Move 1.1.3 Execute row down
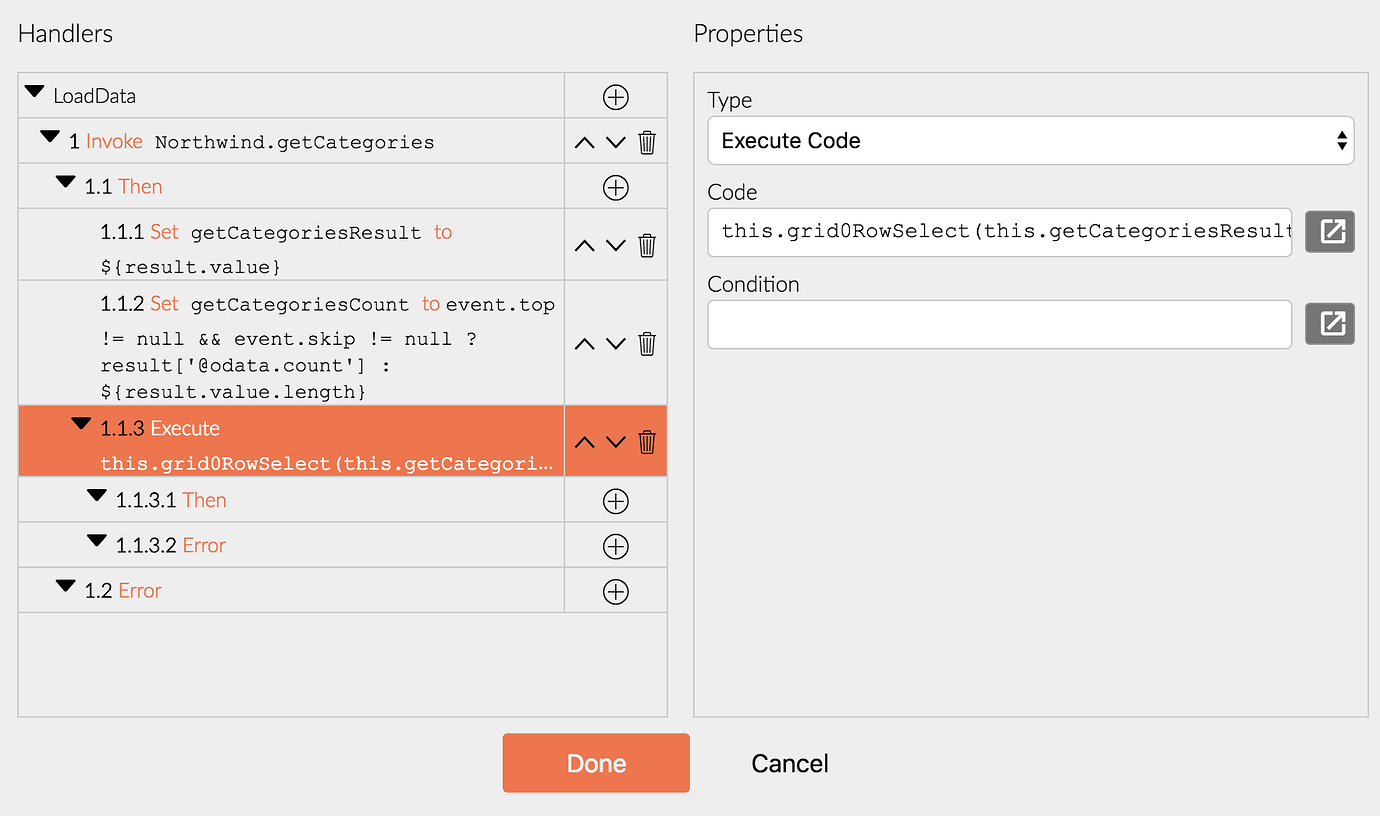The width and height of the screenshot is (1380, 816). coord(616,443)
